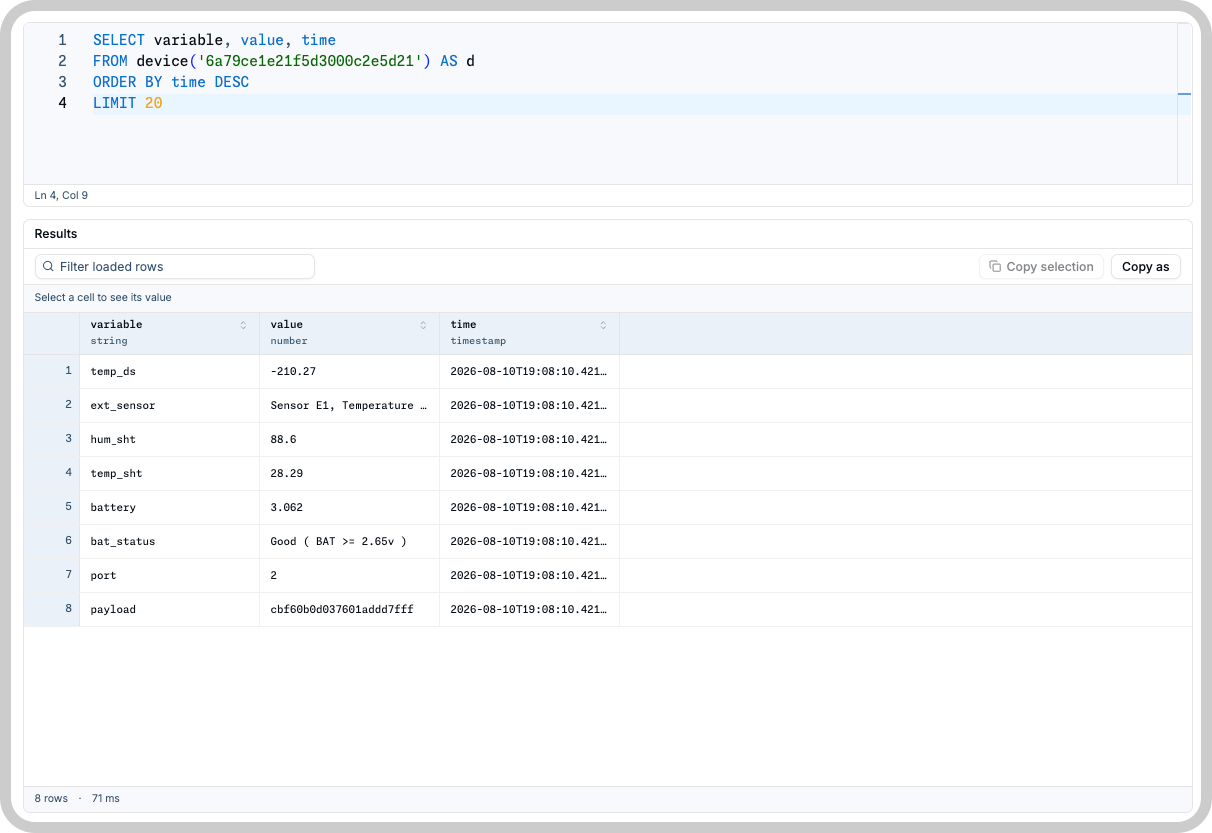The image size is (1212, 833).
Task: Click the LIMIT 20 line in editor
Action: pos(128,104)
